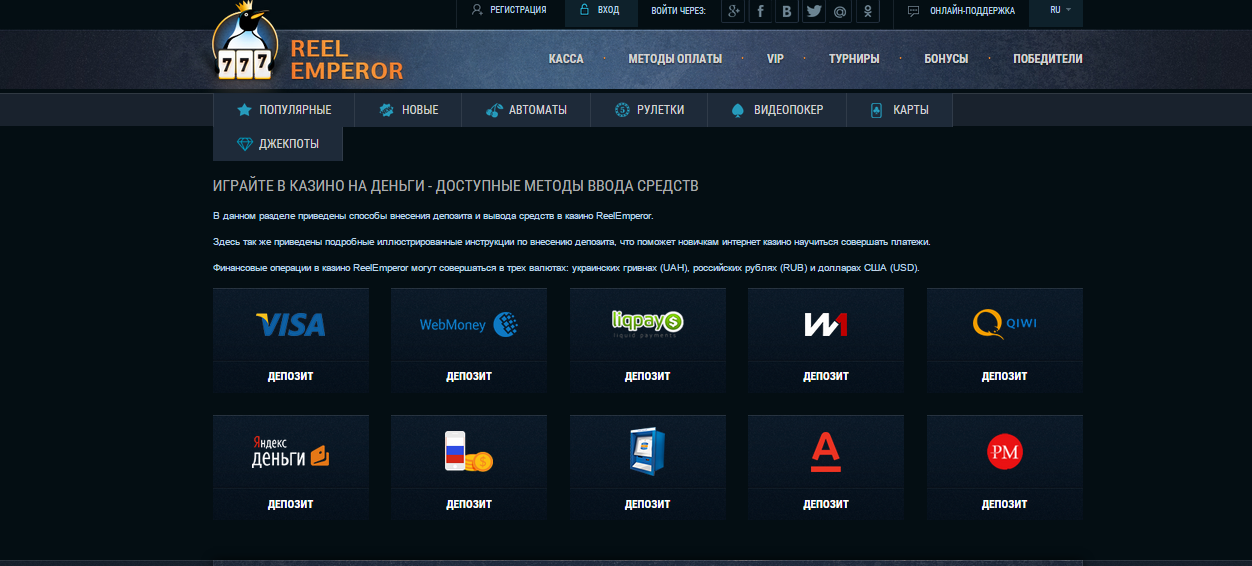The image size is (1252, 566).
Task: Go to the Турниры menu item
Action: coord(854,59)
